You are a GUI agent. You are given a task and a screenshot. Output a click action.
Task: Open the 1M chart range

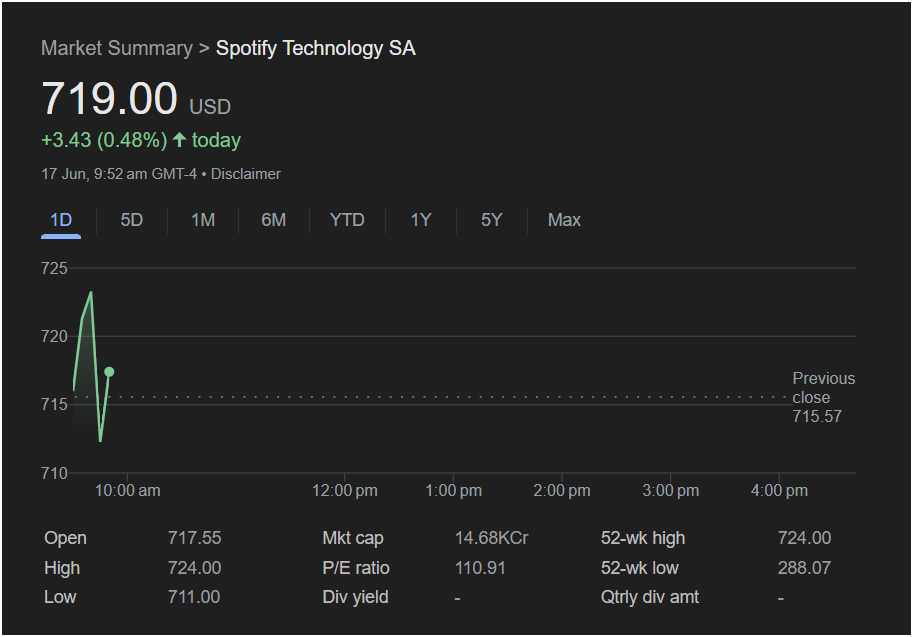(203, 220)
